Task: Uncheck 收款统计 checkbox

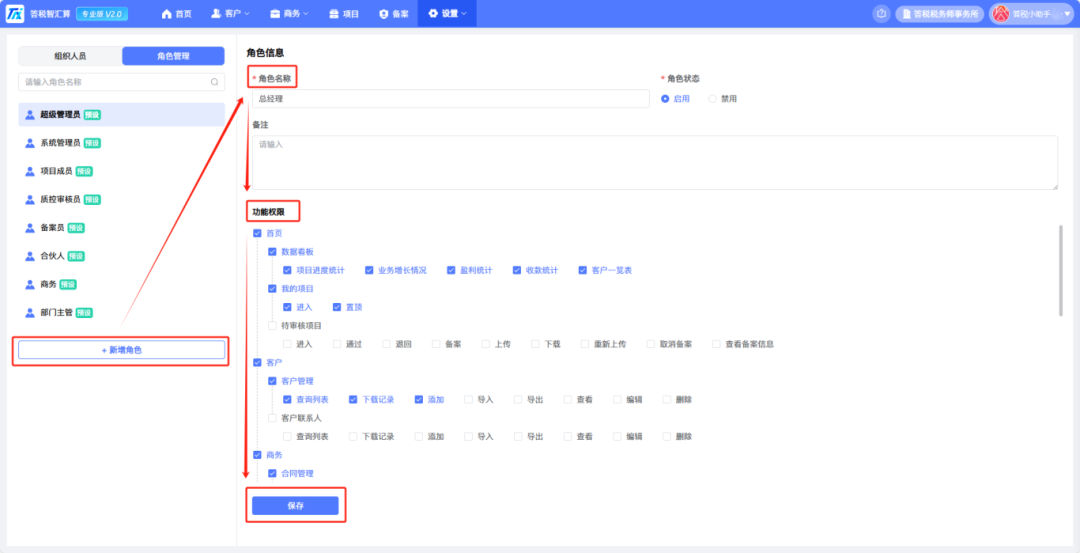Action: 517,270
